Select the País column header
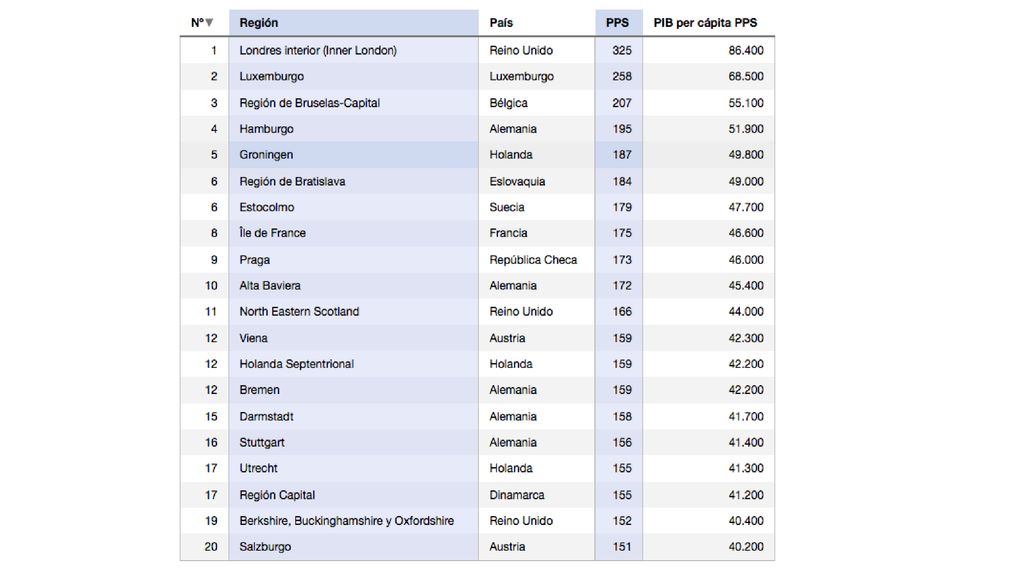This screenshot has width=1024, height=576. coord(536,23)
